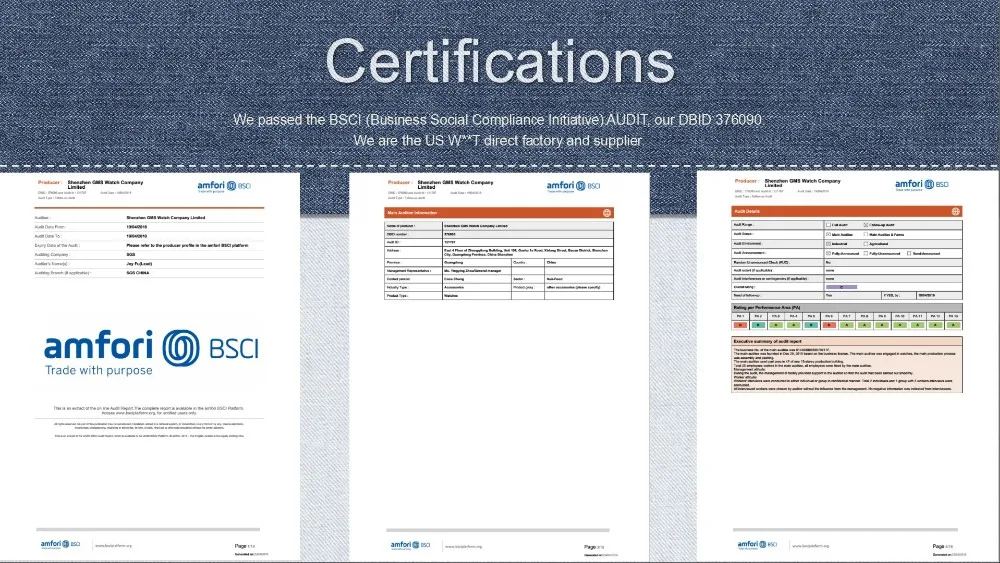Toggle the Fully-Announced checkbox
The image size is (1000, 563).
tap(828, 253)
